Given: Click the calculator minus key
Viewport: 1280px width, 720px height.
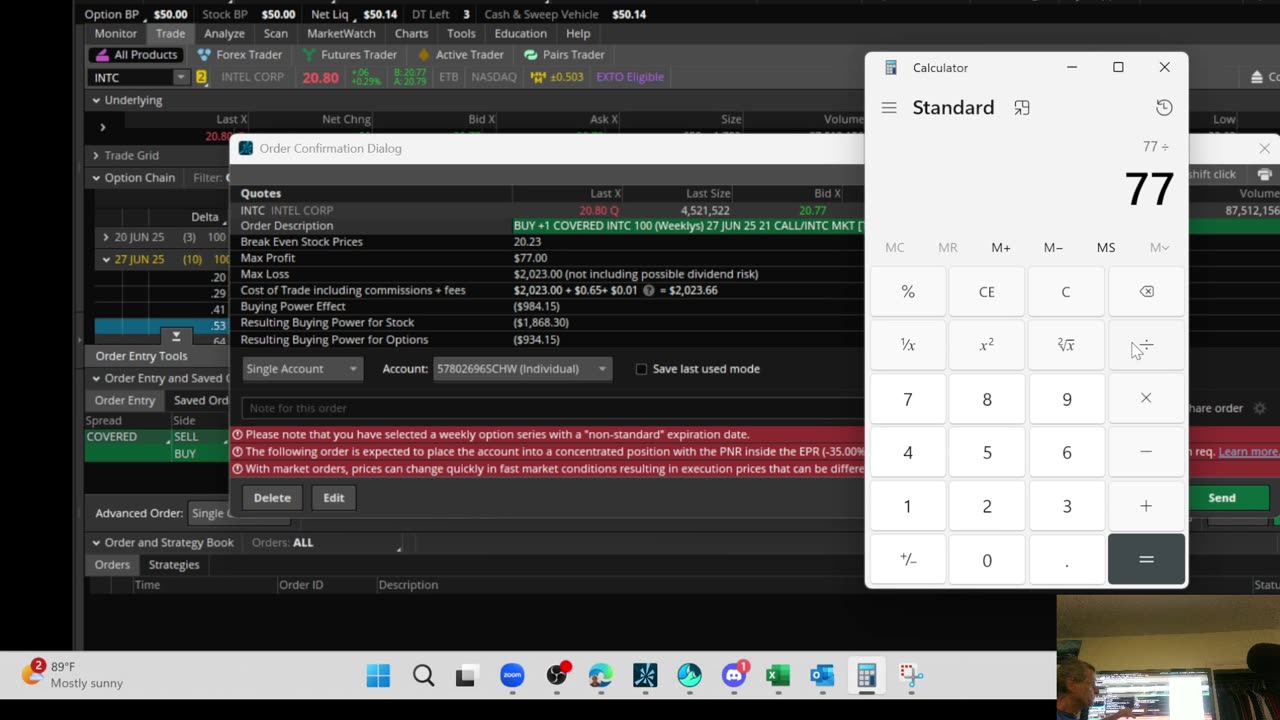Looking at the screenshot, I should click(1146, 452).
